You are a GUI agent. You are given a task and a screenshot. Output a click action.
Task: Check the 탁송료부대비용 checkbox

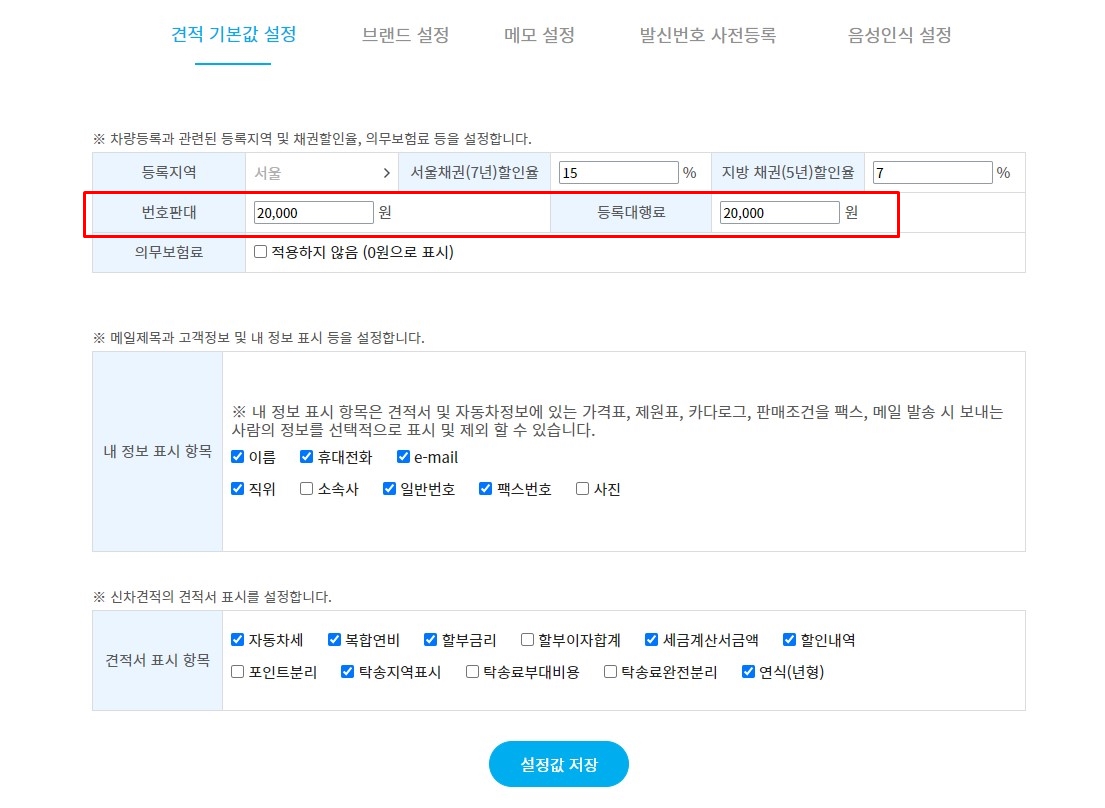(472, 671)
